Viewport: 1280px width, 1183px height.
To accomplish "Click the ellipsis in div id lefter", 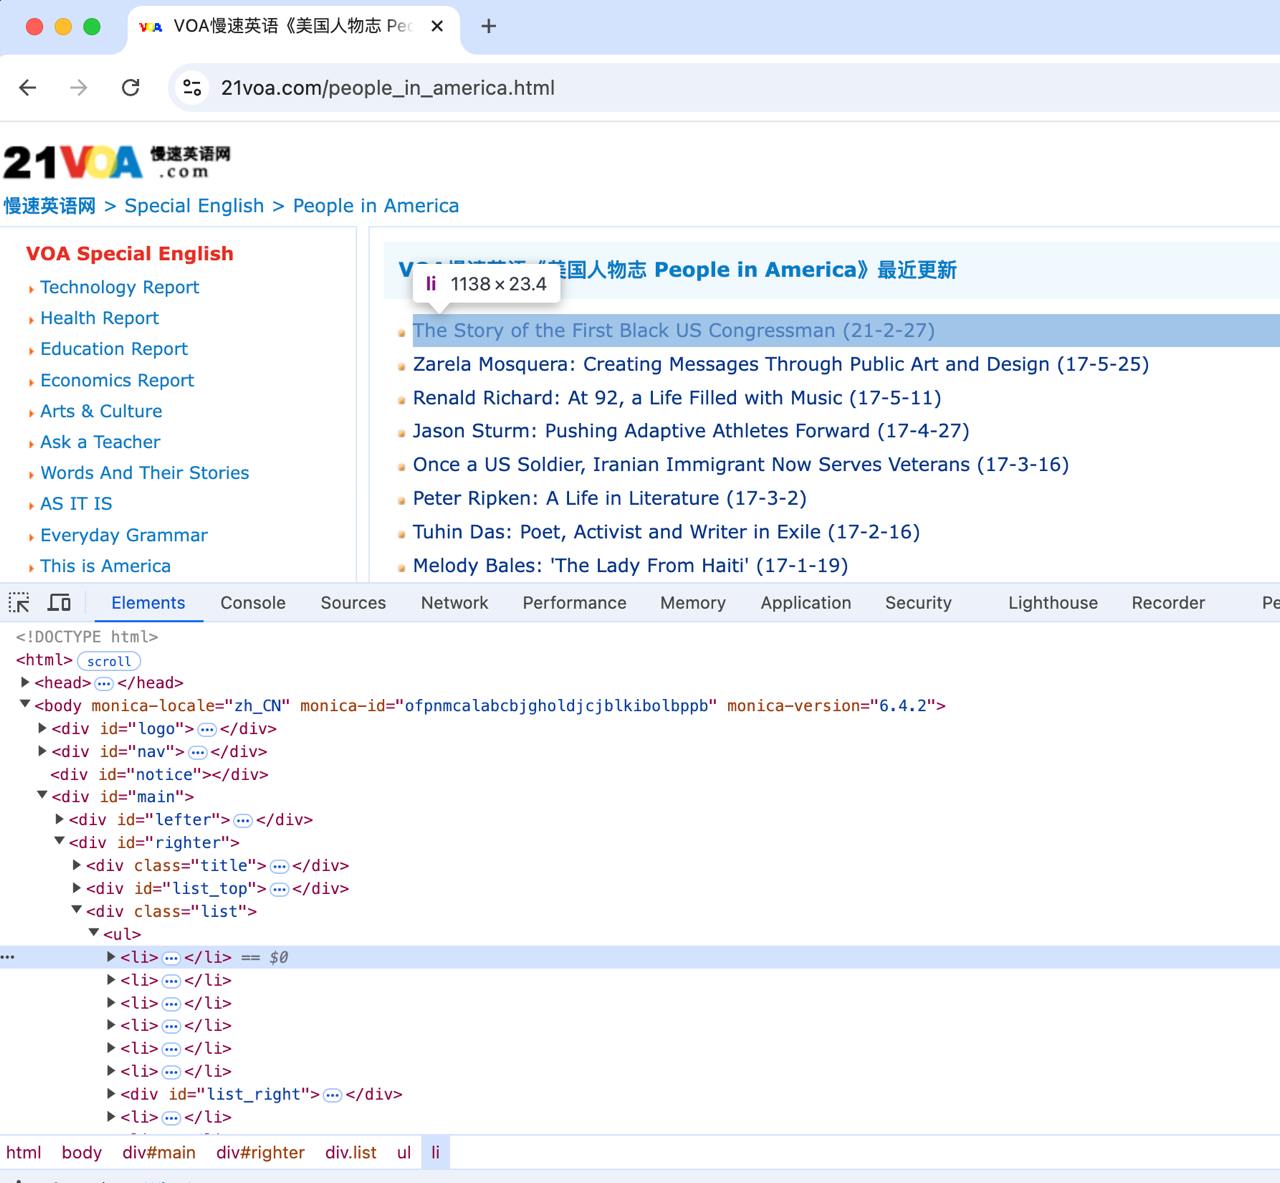I will coord(243,820).
